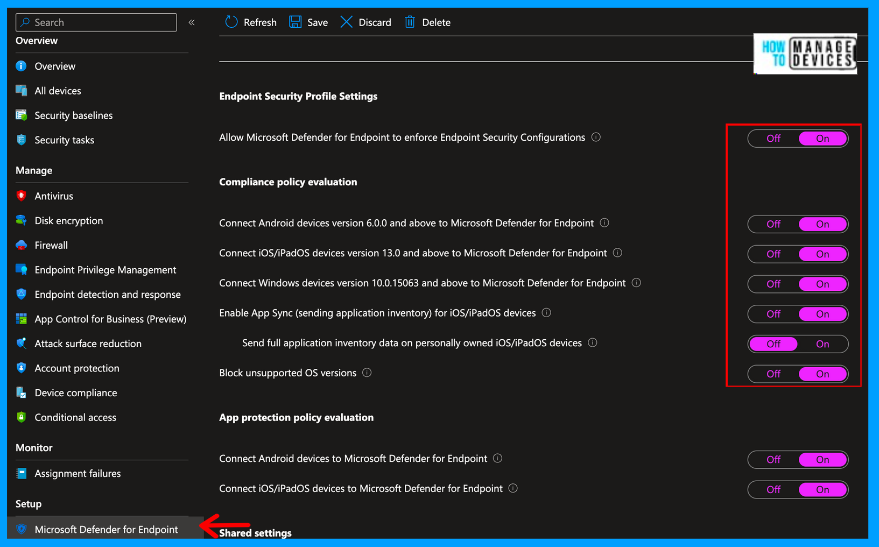This screenshot has height=547, width=879.
Task: Click info icon beside iOS/iPadOS 13.0 setting
Action: coord(617,253)
